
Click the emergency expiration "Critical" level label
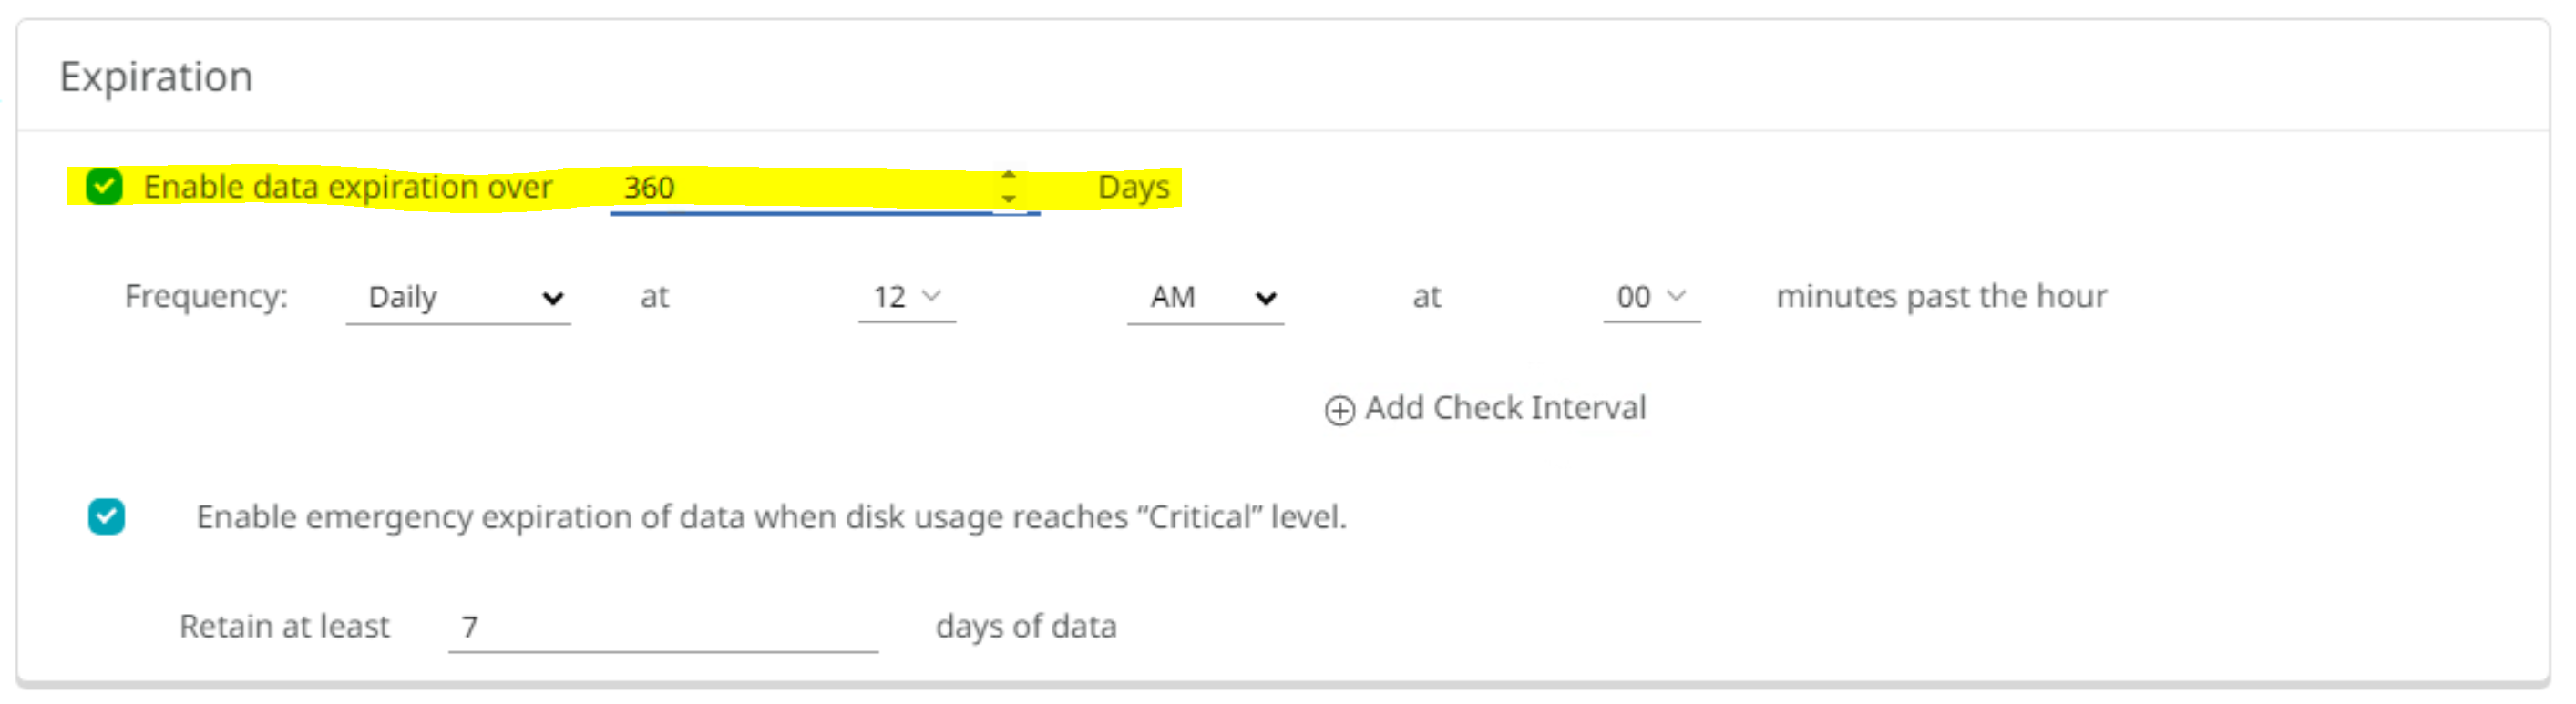pyautogui.click(x=771, y=517)
